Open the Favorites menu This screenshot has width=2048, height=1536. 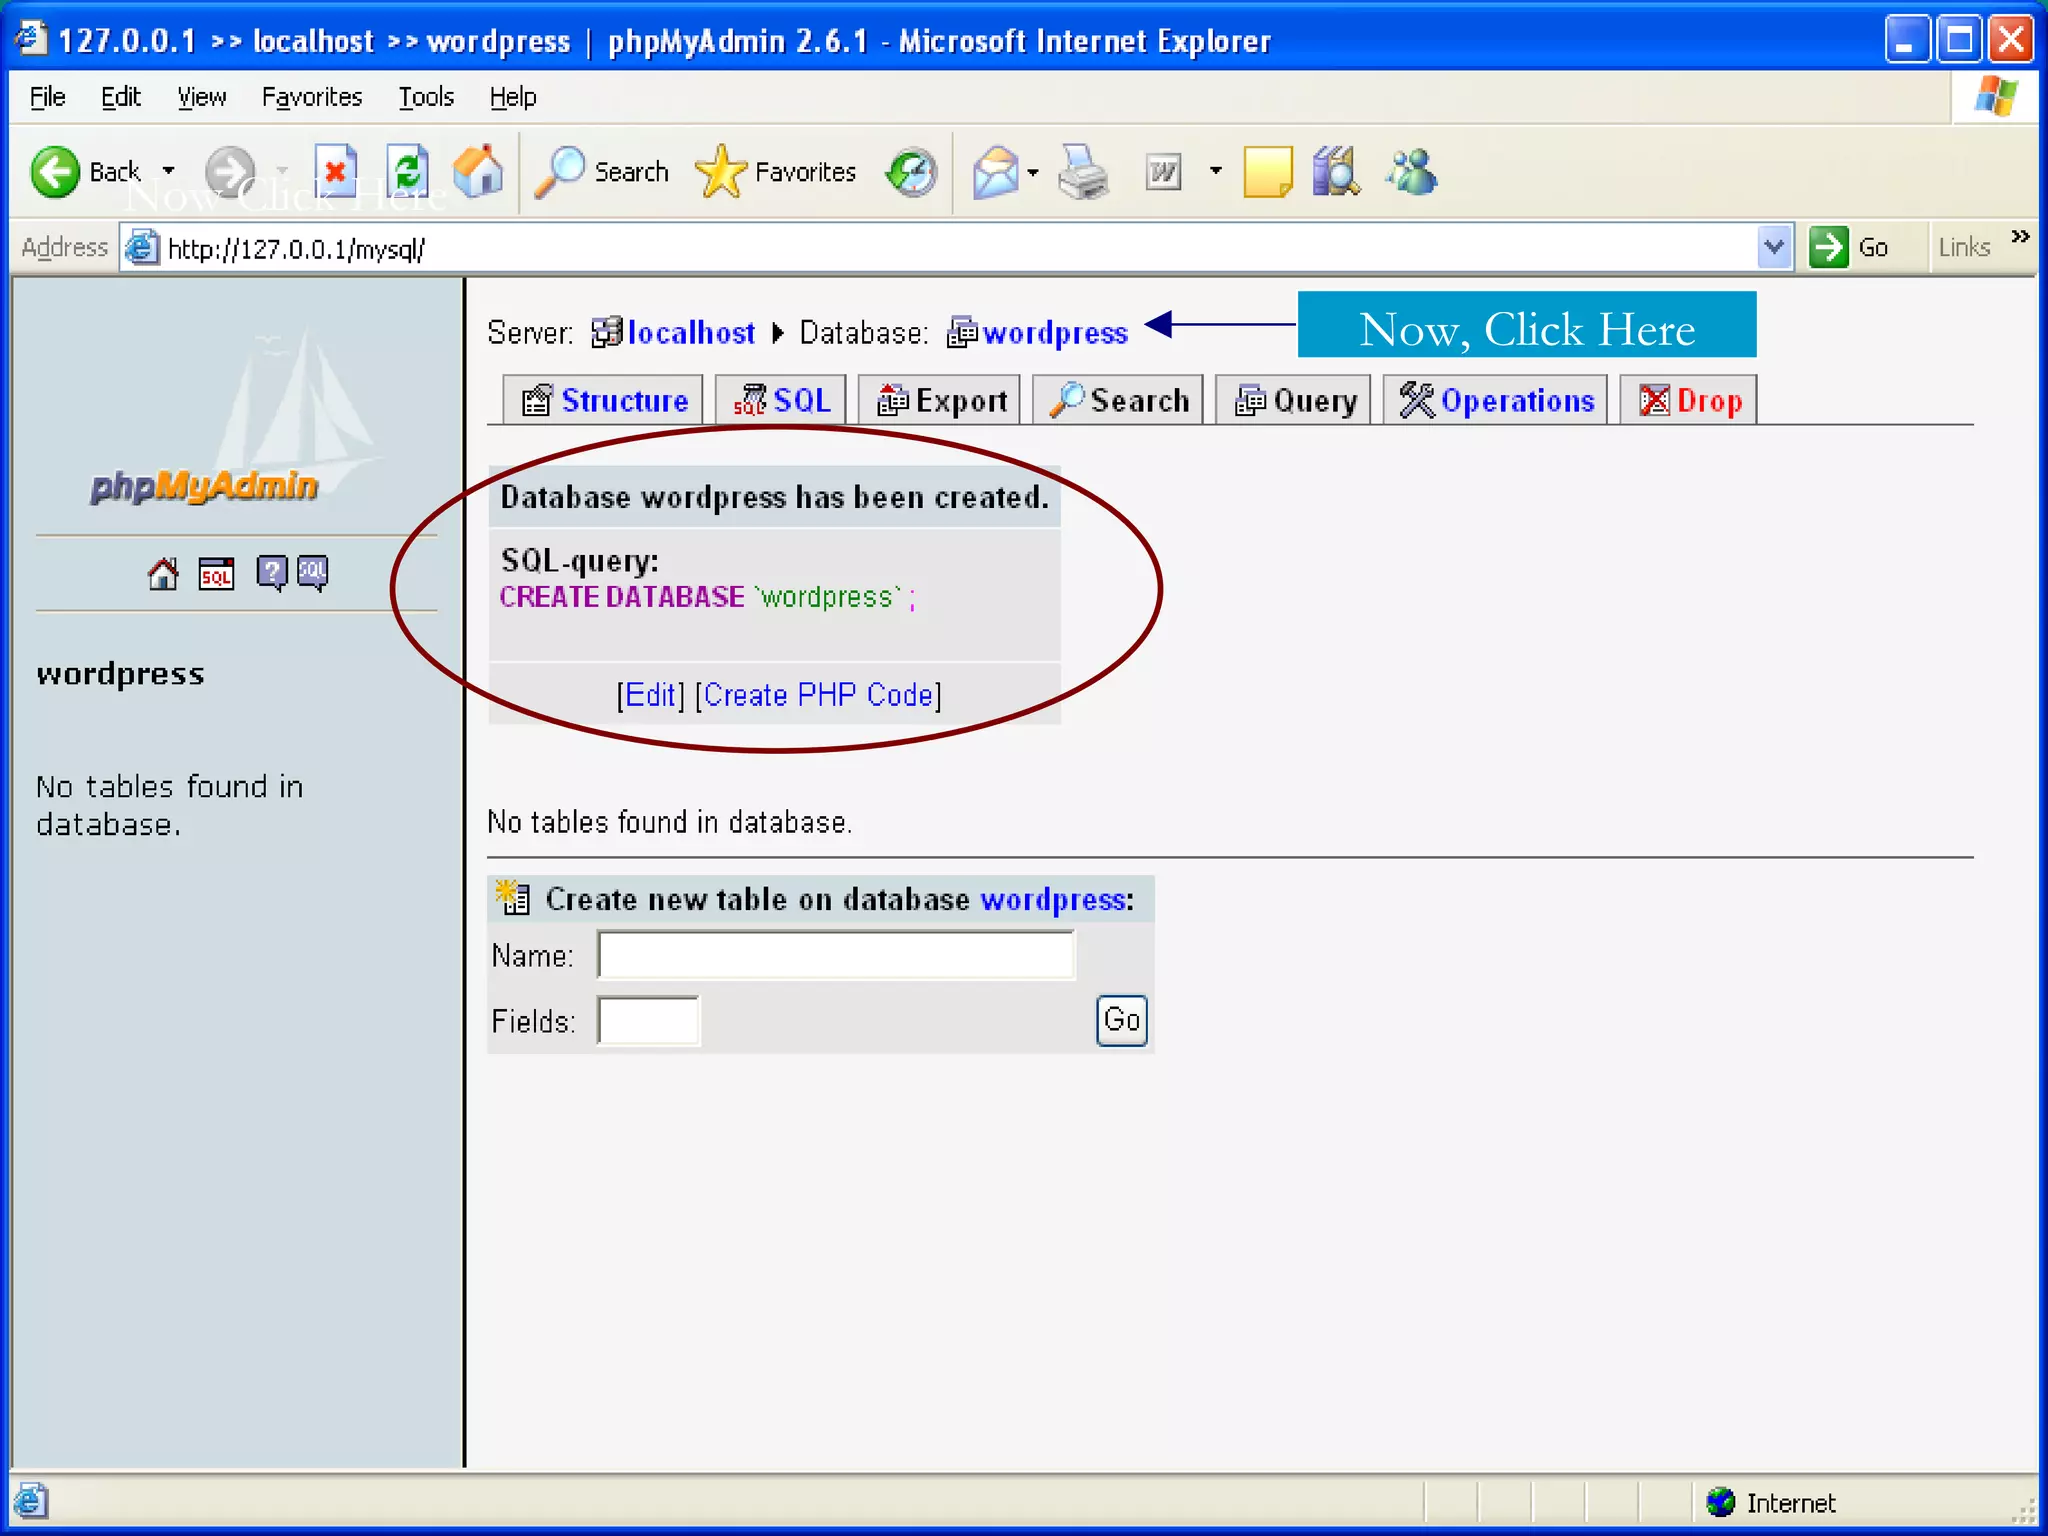(311, 97)
